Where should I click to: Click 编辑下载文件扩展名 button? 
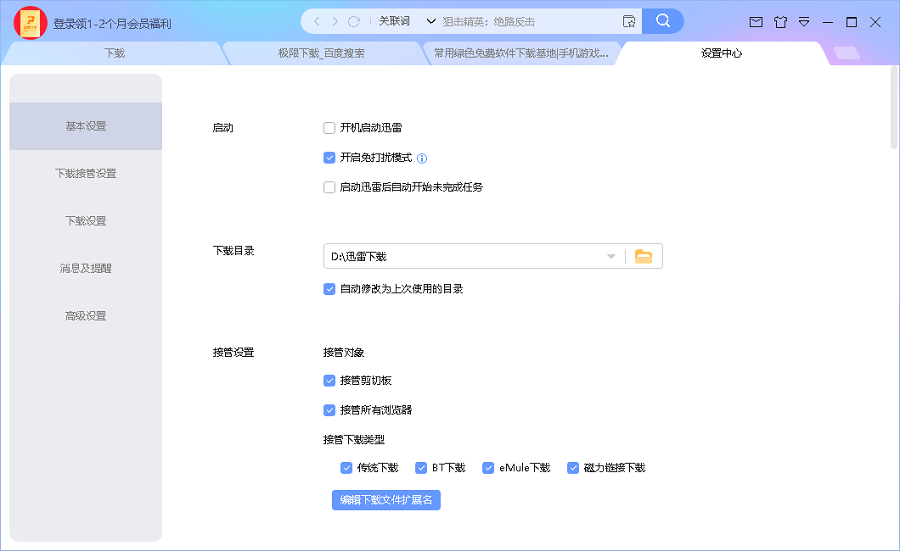click(386, 500)
